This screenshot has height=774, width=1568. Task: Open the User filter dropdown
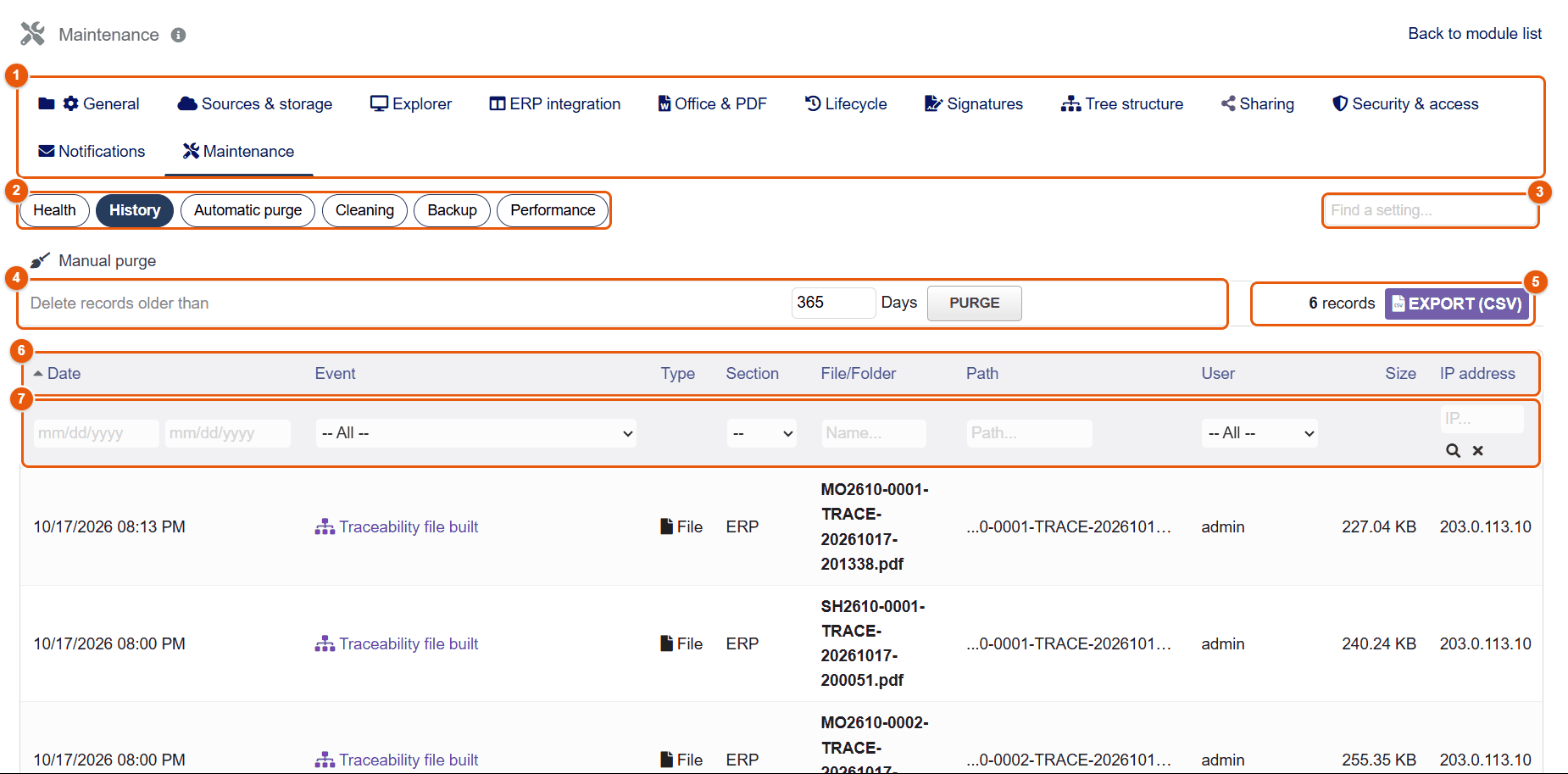[1260, 433]
